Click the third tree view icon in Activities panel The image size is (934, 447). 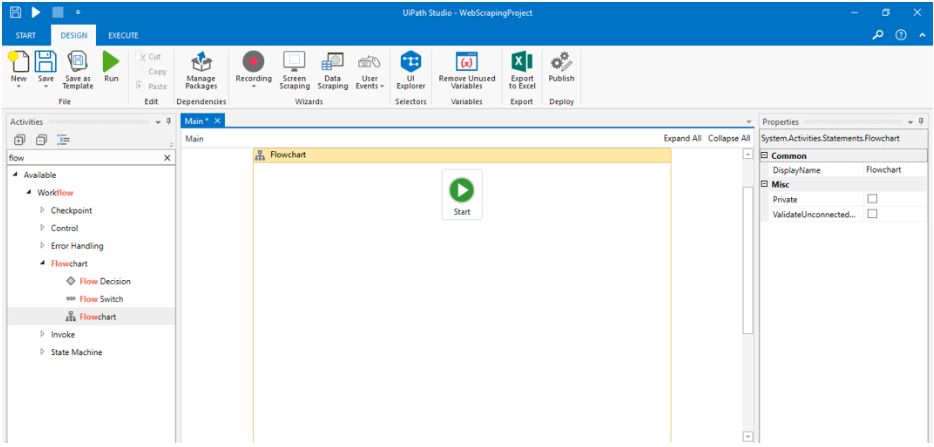click(x=63, y=140)
